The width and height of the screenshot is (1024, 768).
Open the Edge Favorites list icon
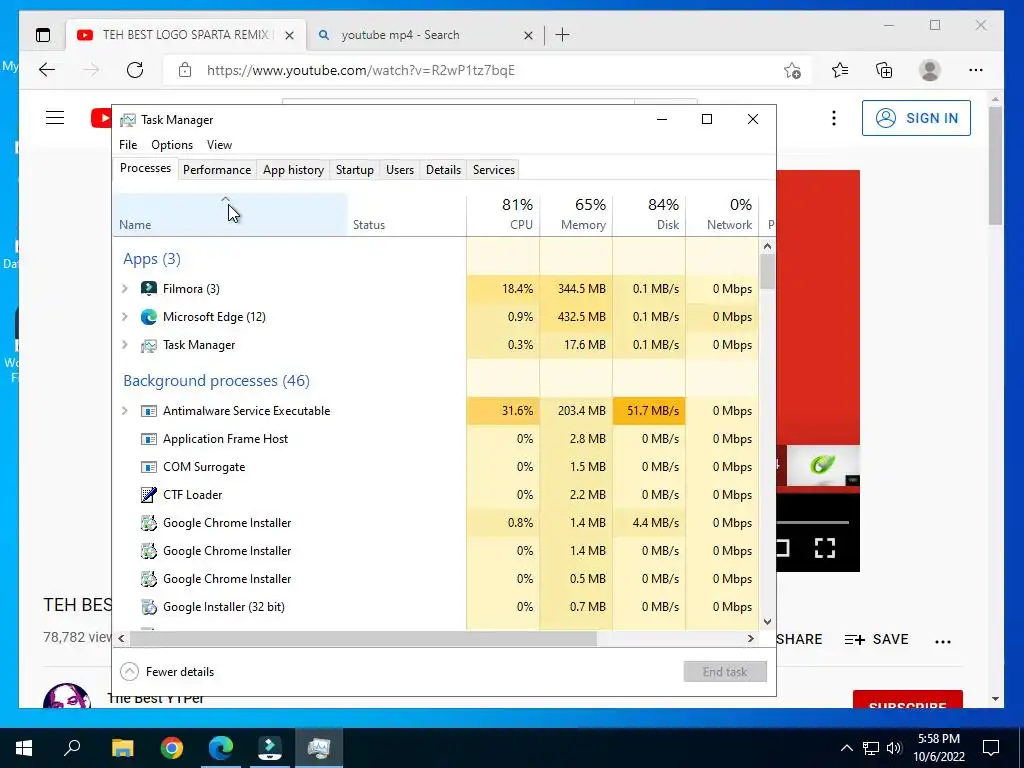pos(840,70)
